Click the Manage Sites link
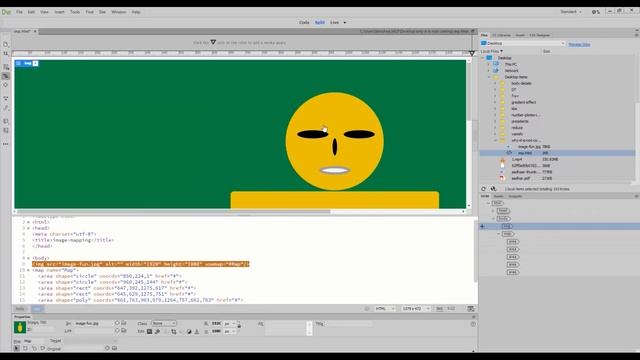 point(580,44)
